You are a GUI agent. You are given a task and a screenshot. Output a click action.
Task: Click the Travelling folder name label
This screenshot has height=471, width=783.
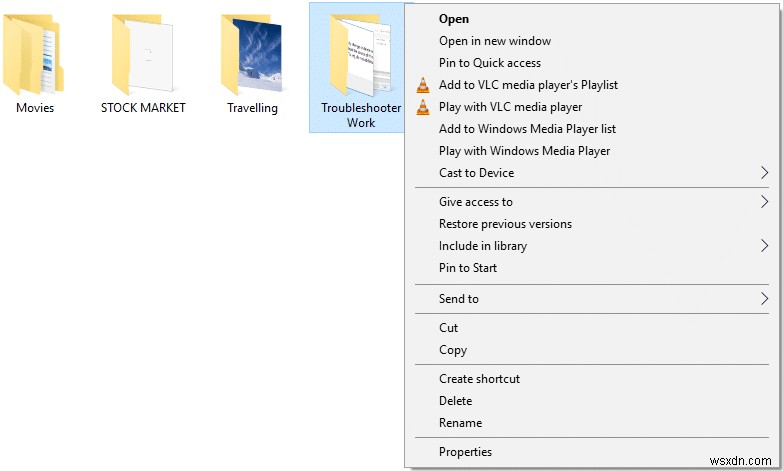tap(252, 108)
